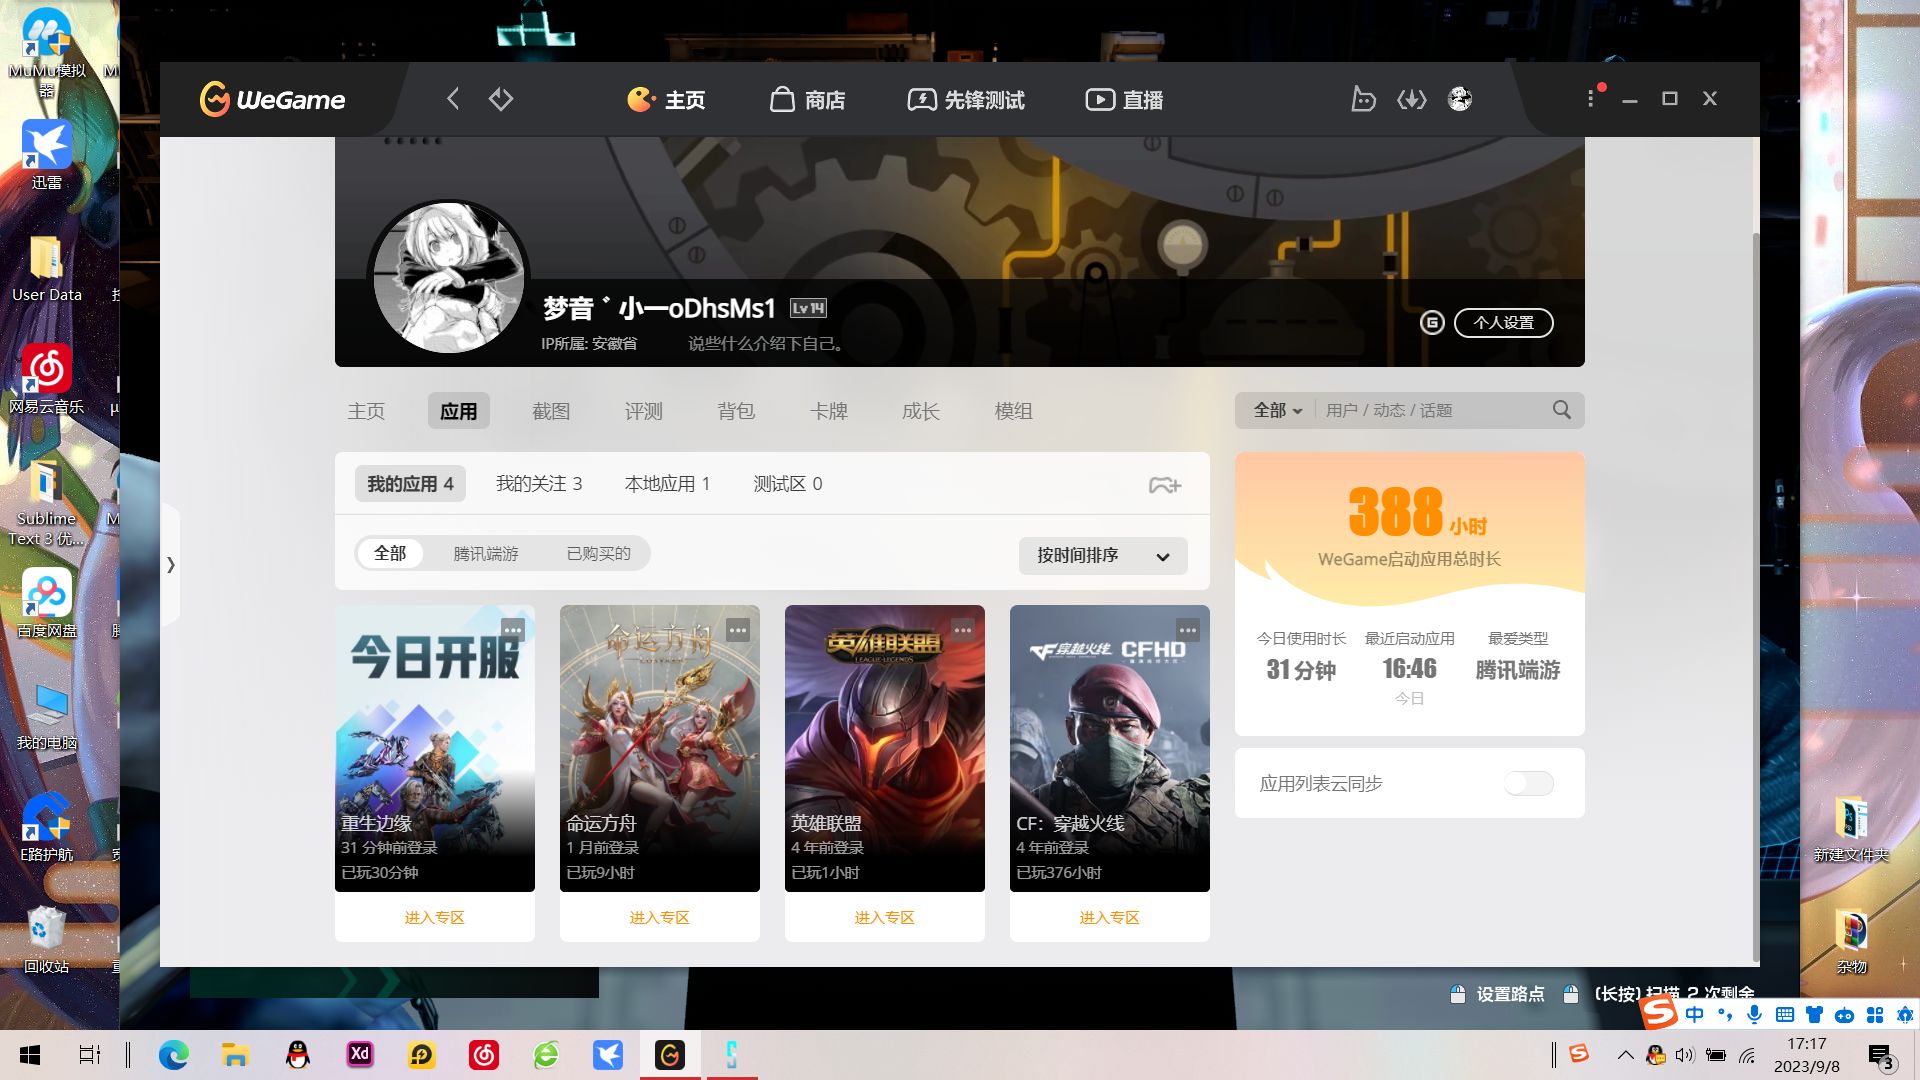Focus the 用户/动态/话题 search field
Image resolution: width=1920 pixels, height=1080 pixels.
click(1430, 411)
